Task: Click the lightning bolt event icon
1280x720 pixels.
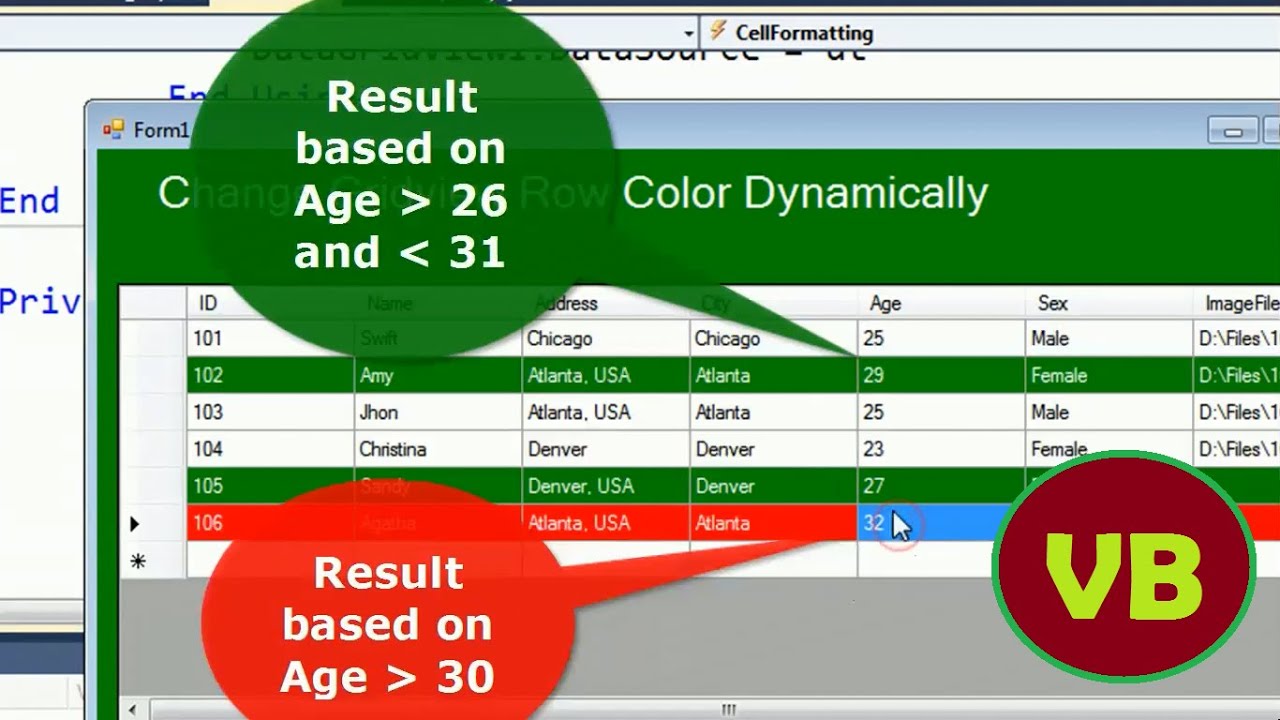Action: (x=717, y=32)
